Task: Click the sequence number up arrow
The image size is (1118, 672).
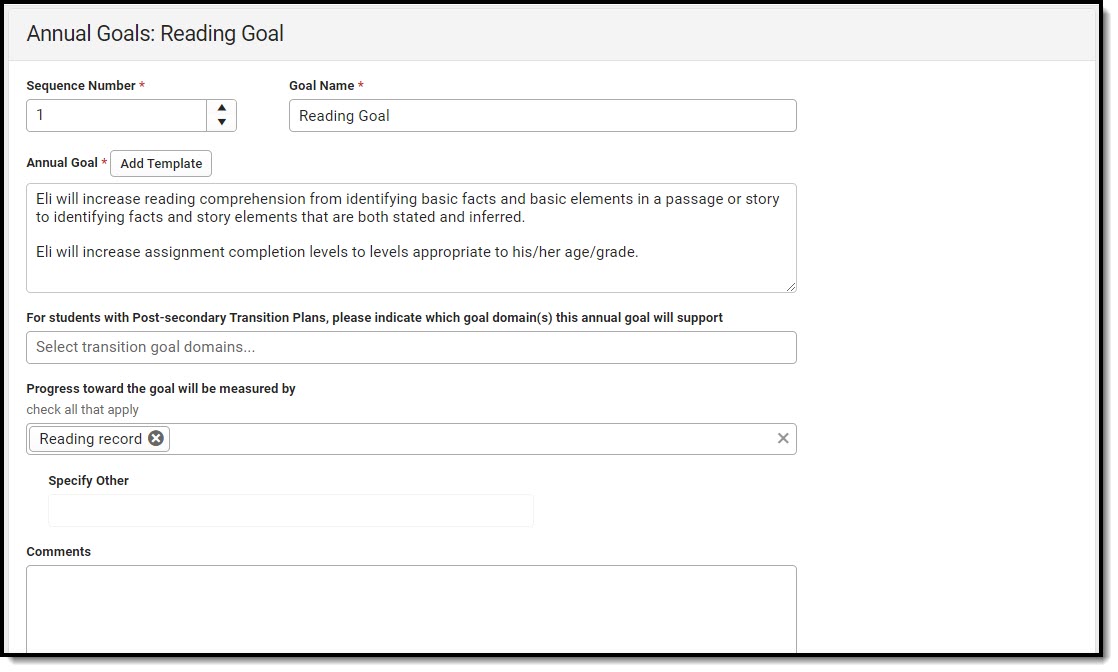Action: point(221,108)
